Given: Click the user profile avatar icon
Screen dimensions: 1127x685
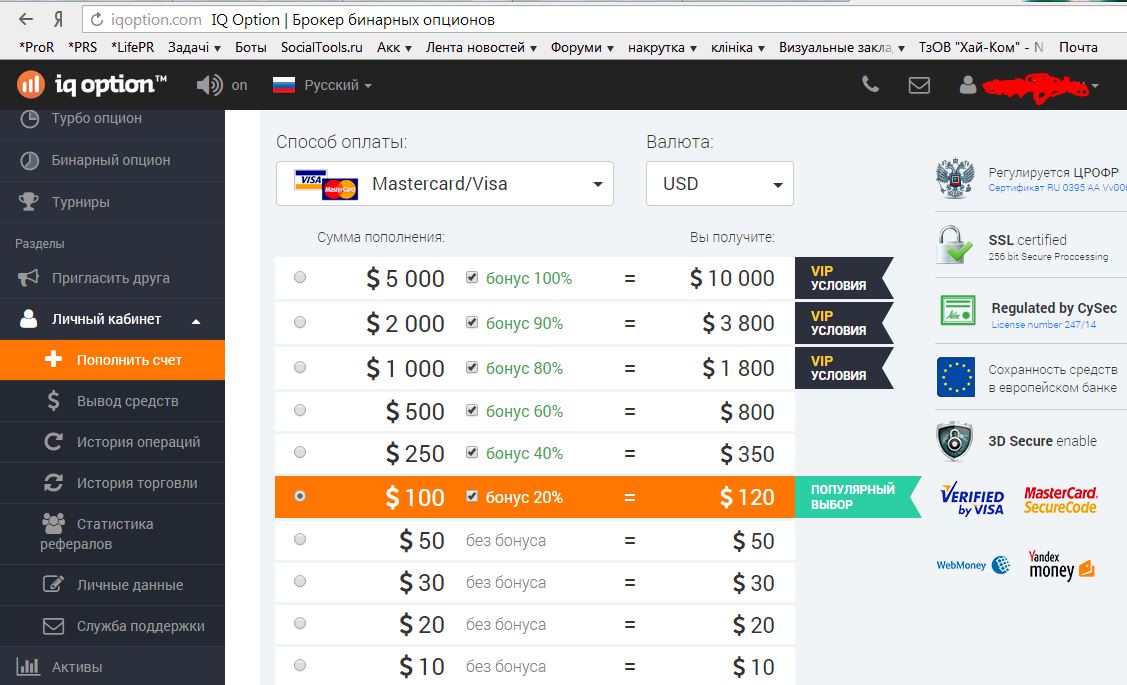Looking at the screenshot, I should click(967, 85).
